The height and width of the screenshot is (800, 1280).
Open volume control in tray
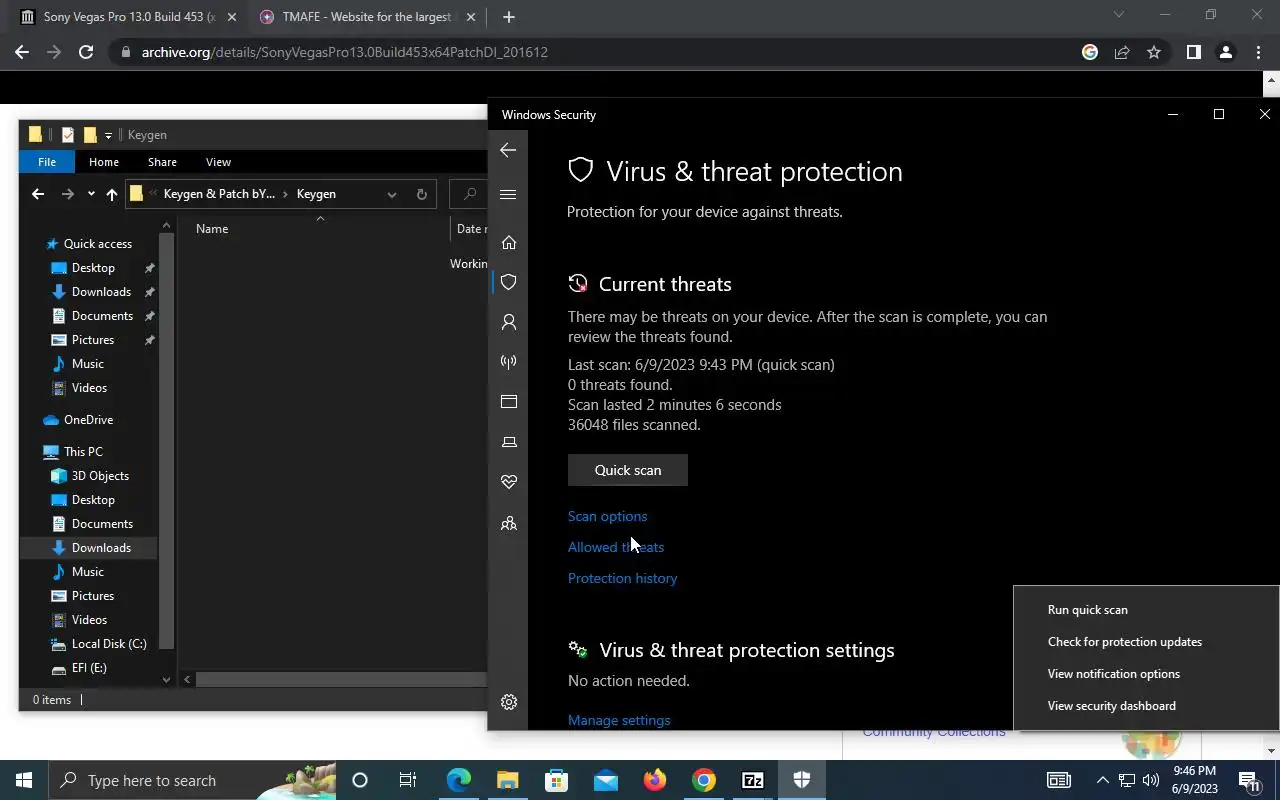[x=1151, y=780]
